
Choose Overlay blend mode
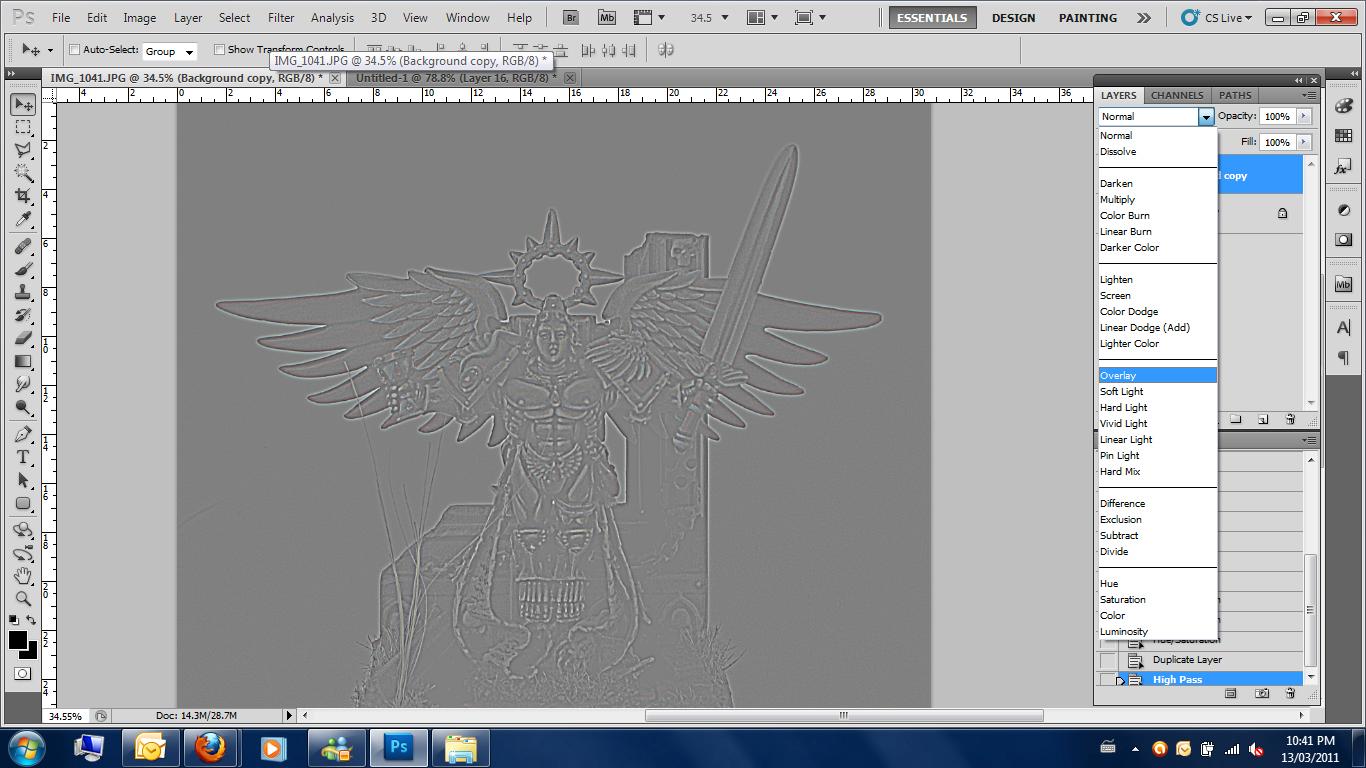pos(1157,375)
